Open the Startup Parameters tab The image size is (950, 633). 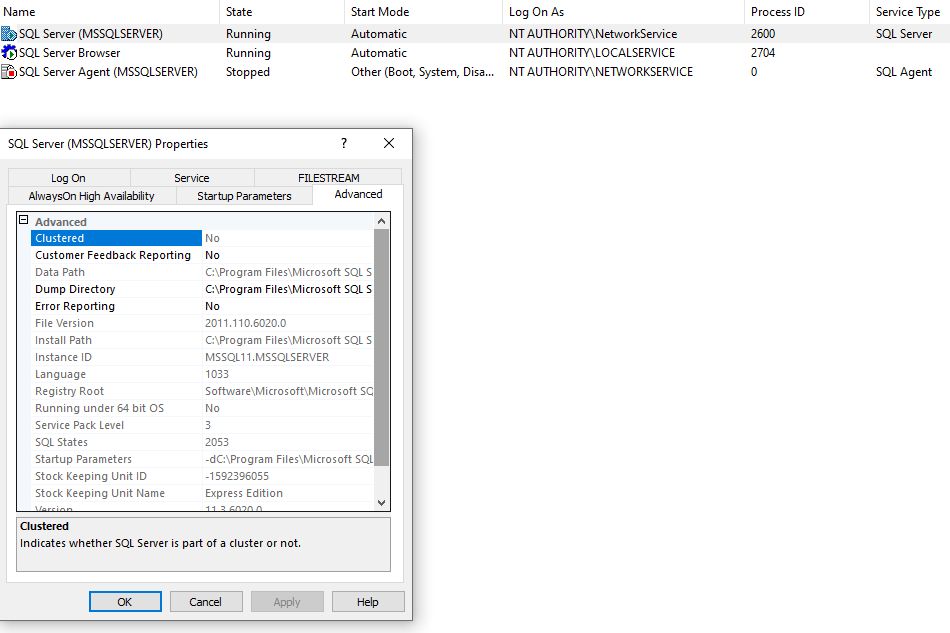click(244, 196)
